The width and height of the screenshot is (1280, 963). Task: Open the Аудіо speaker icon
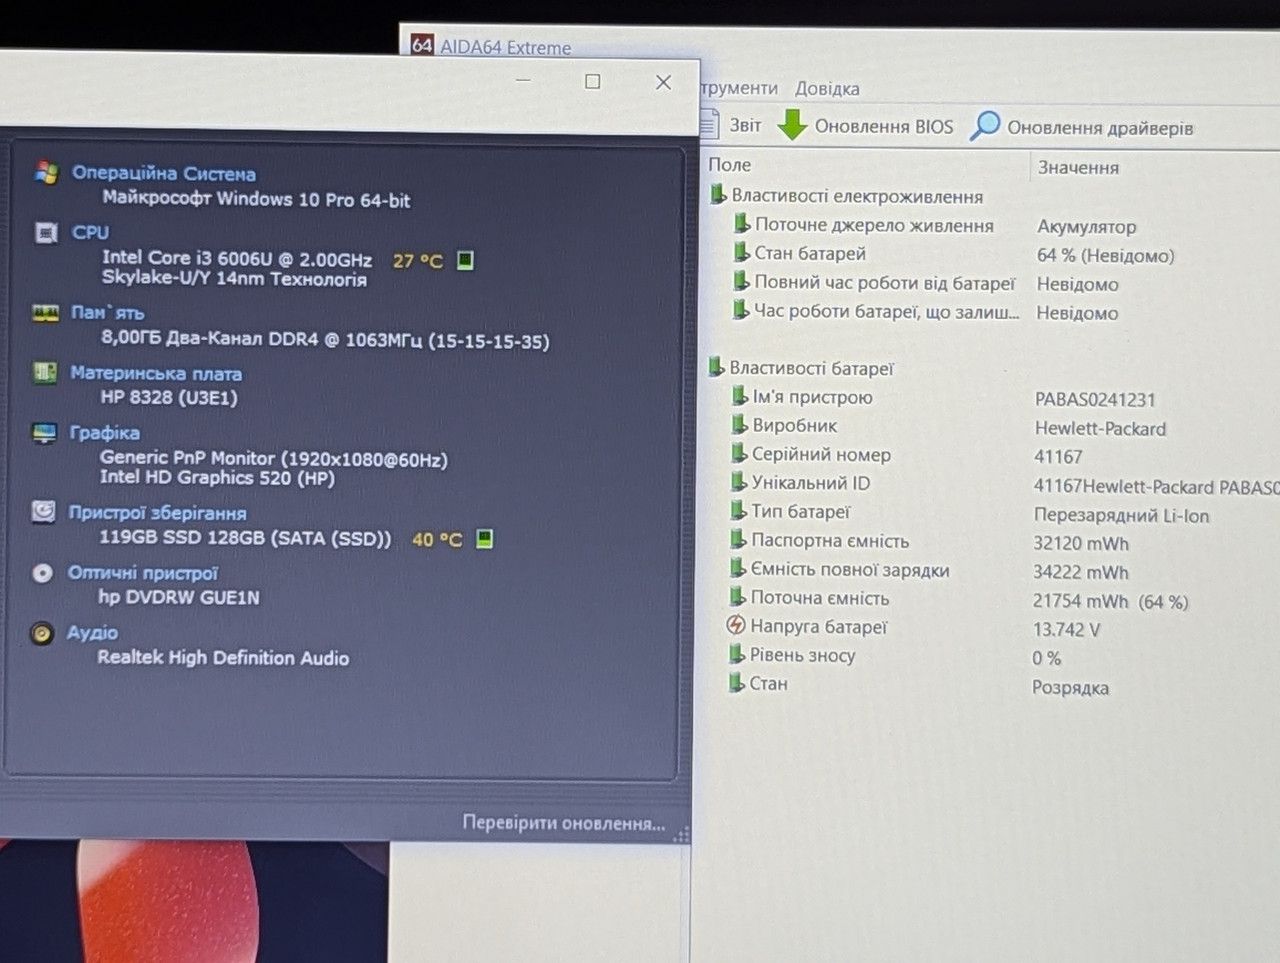click(x=42, y=633)
